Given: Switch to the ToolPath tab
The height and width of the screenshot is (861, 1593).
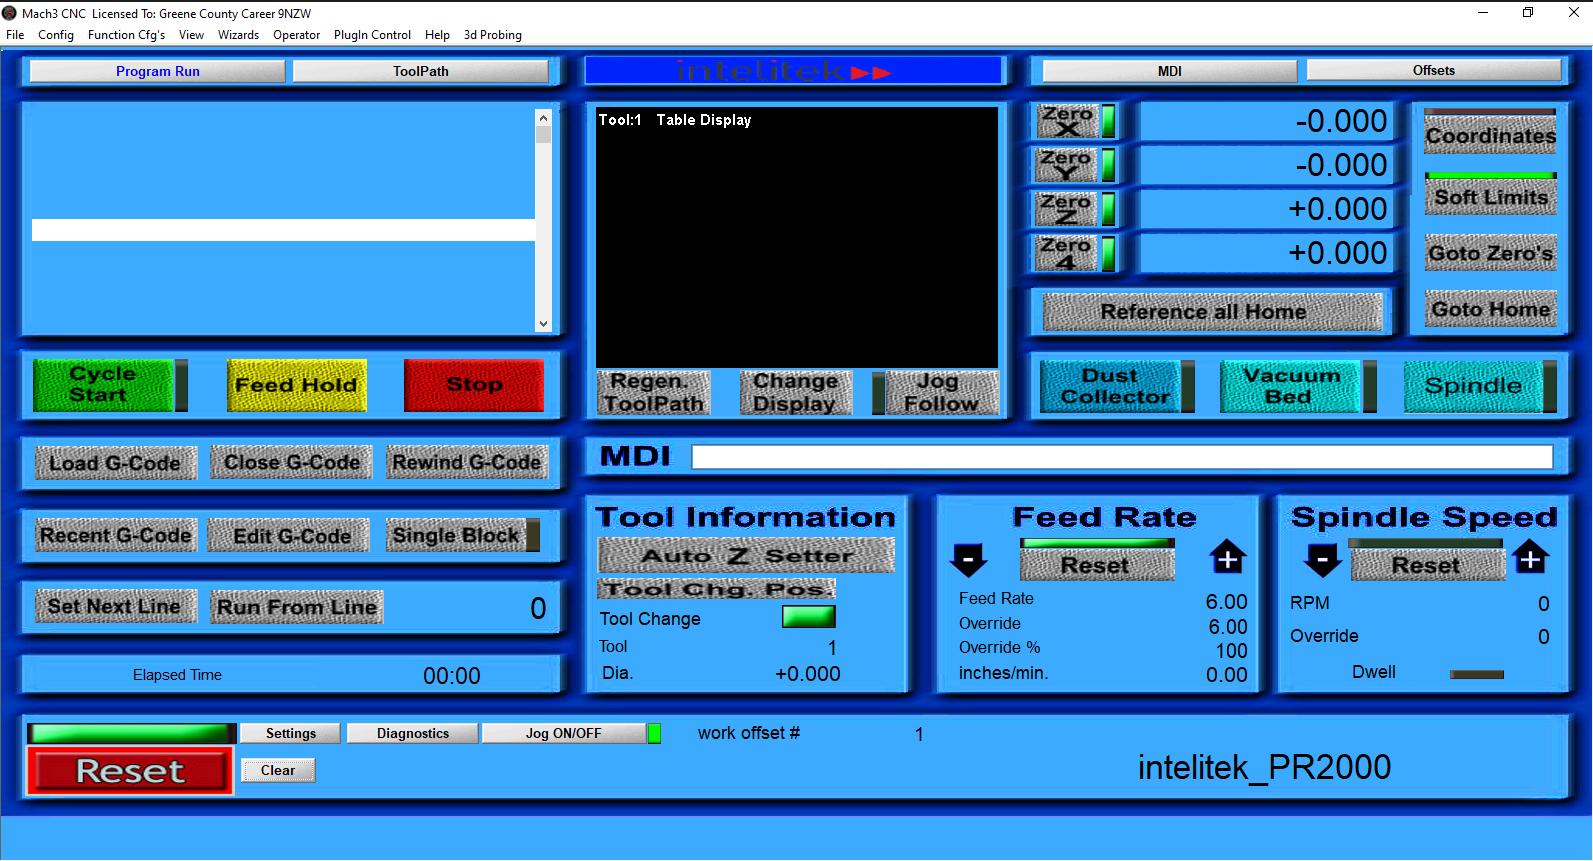Looking at the screenshot, I should pyautogui.click(x=421, y=71).
